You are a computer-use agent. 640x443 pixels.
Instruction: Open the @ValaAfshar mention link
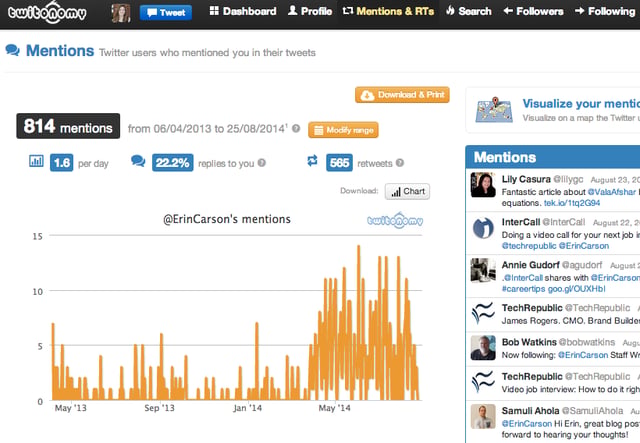611,192
